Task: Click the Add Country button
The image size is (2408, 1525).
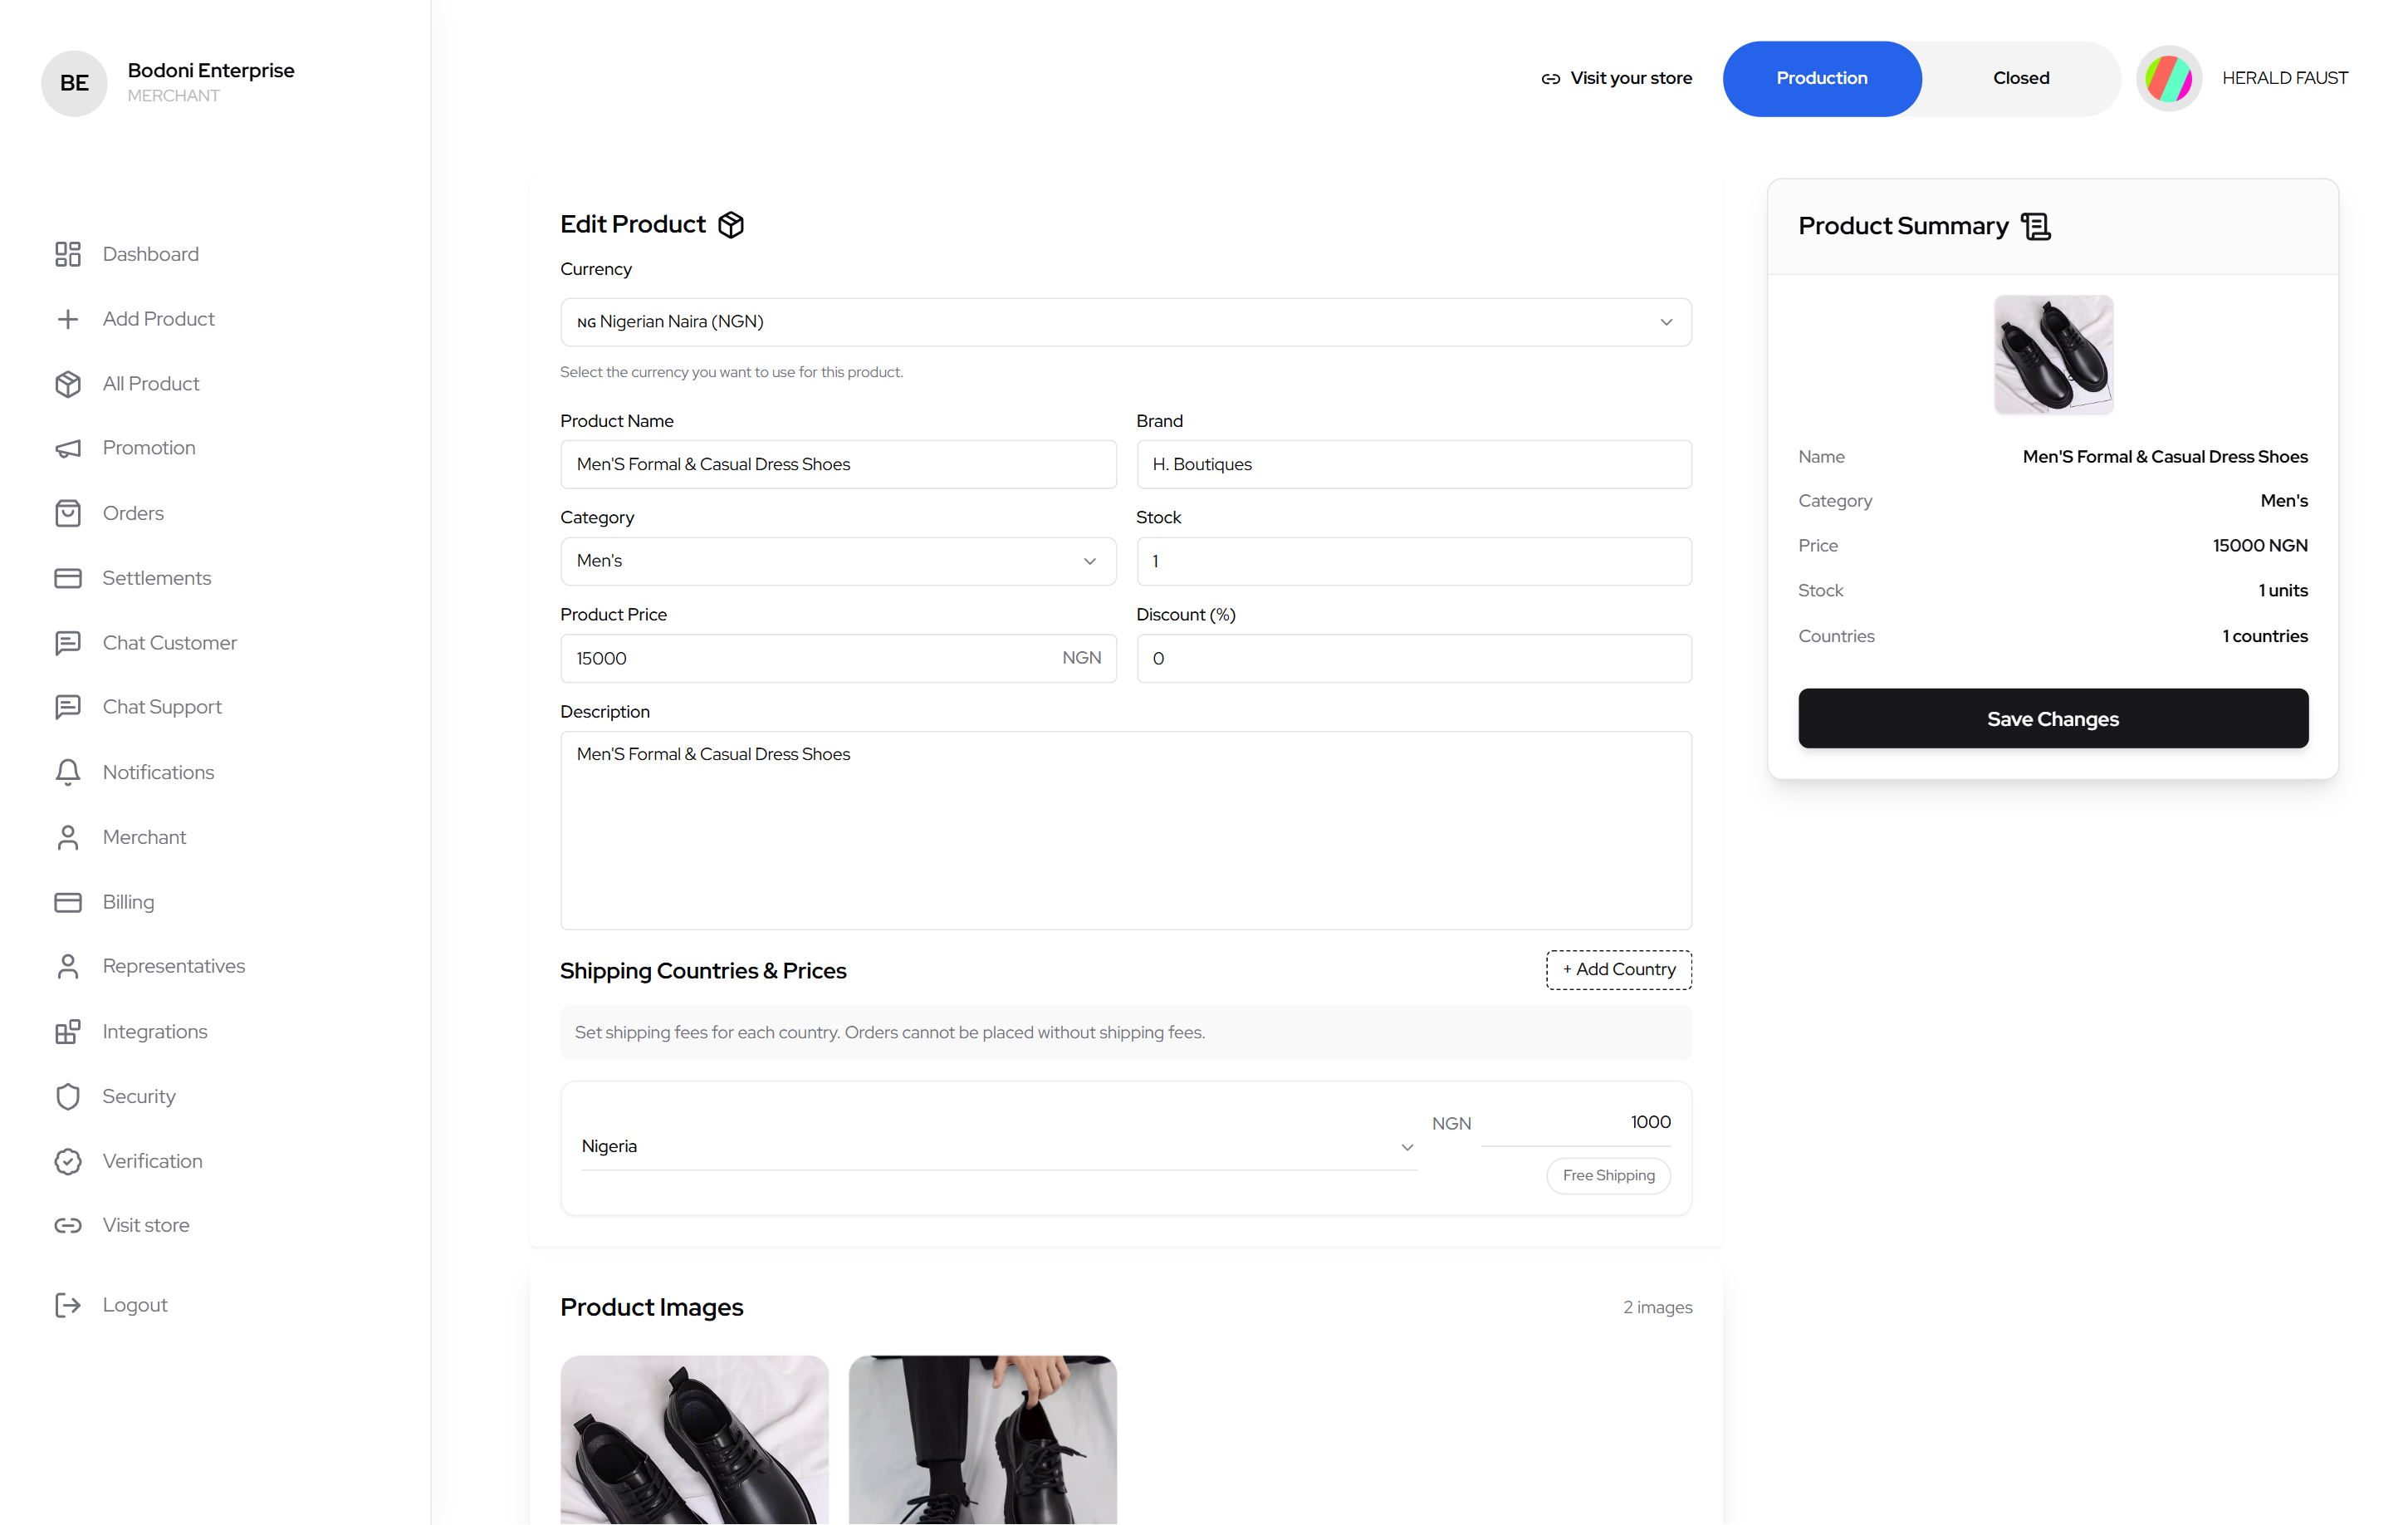Action: 1618,969
